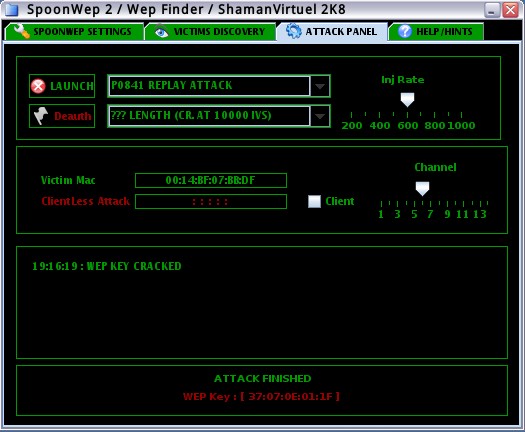Click channel 1 on the Channel scale
The width and height of the screenshot is (525, 432).
click(x=381, y=214)
